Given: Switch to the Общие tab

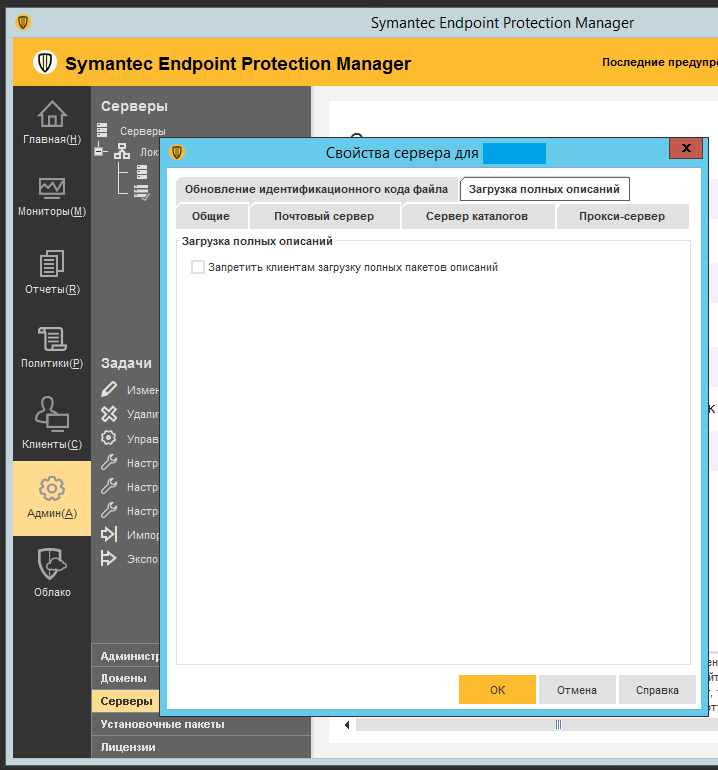Looking at the screenshot, I should pos(211,217).
